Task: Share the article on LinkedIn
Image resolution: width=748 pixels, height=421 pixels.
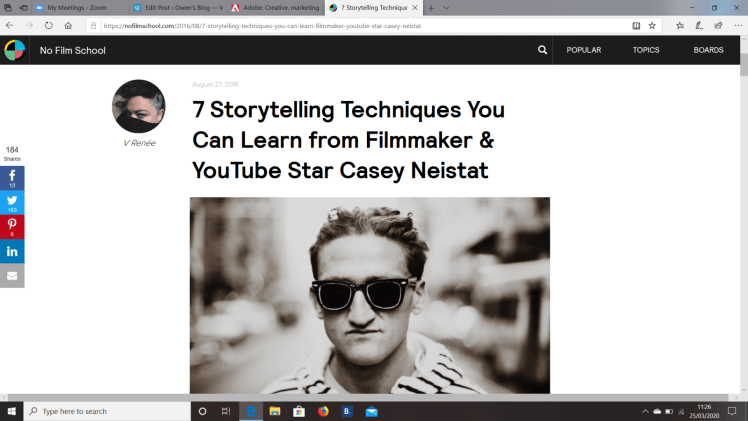Action: [x=12, y=251]
